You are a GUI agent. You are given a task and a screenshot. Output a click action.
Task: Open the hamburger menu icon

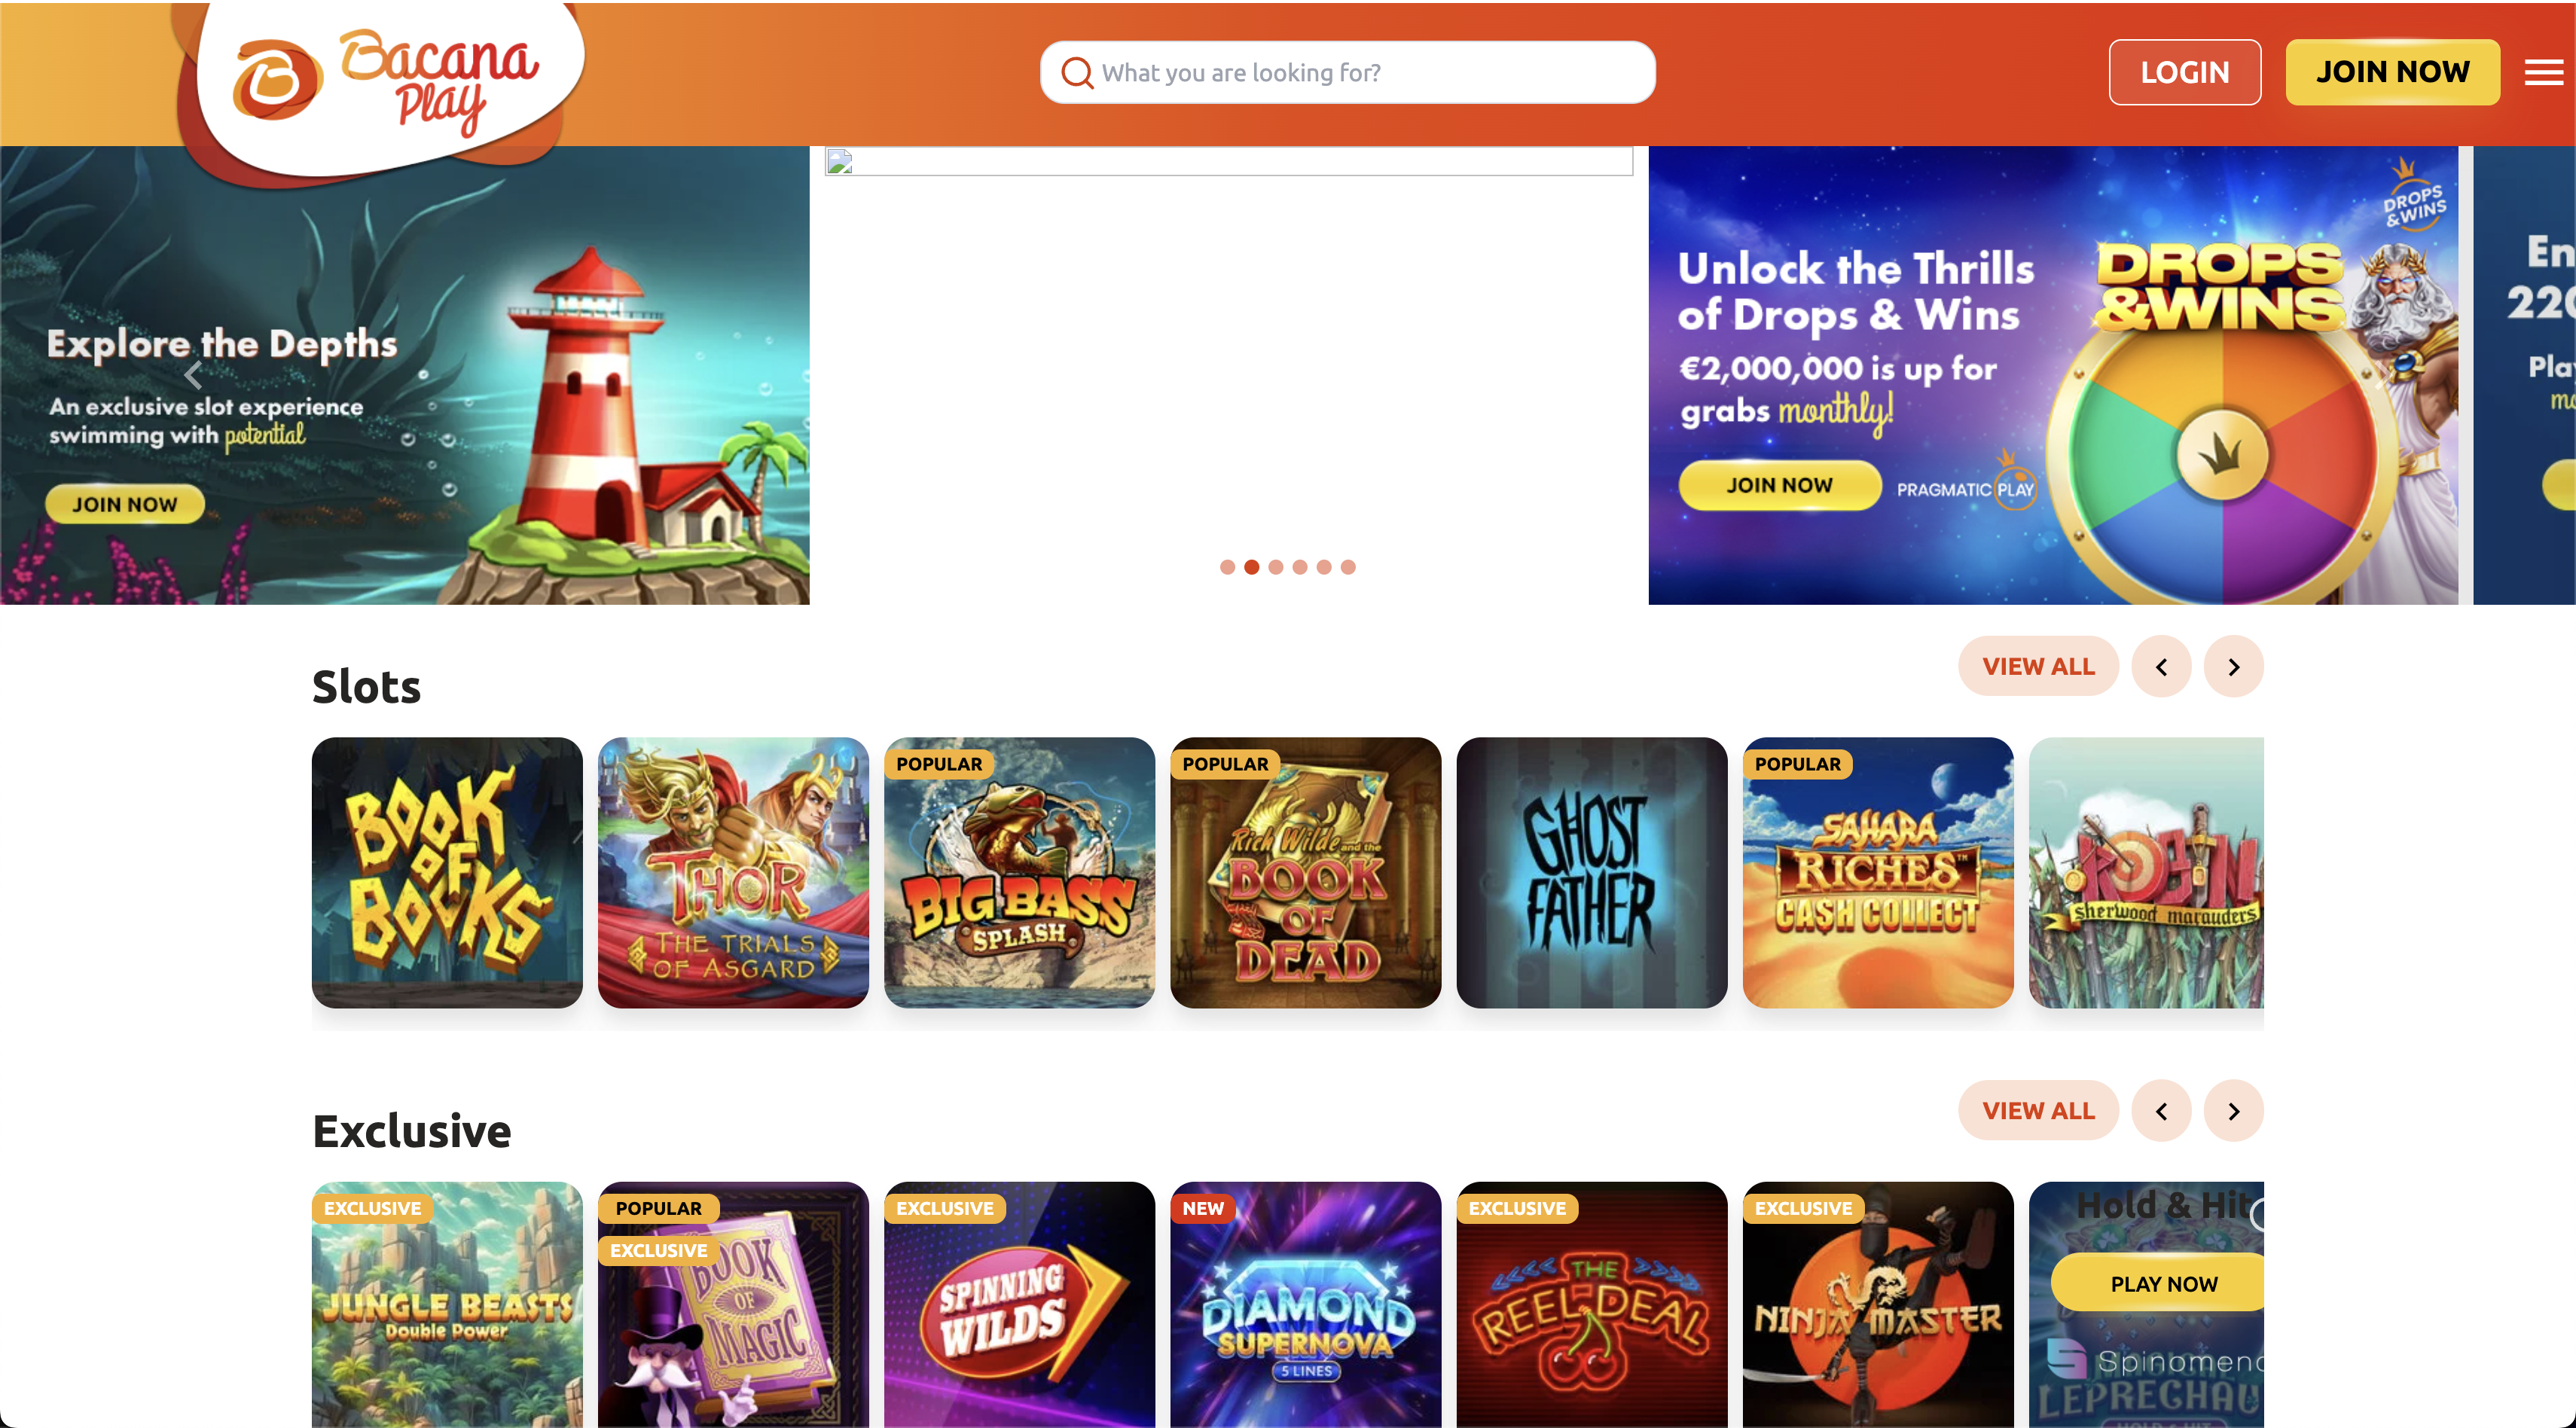(x=2543, y=72)
